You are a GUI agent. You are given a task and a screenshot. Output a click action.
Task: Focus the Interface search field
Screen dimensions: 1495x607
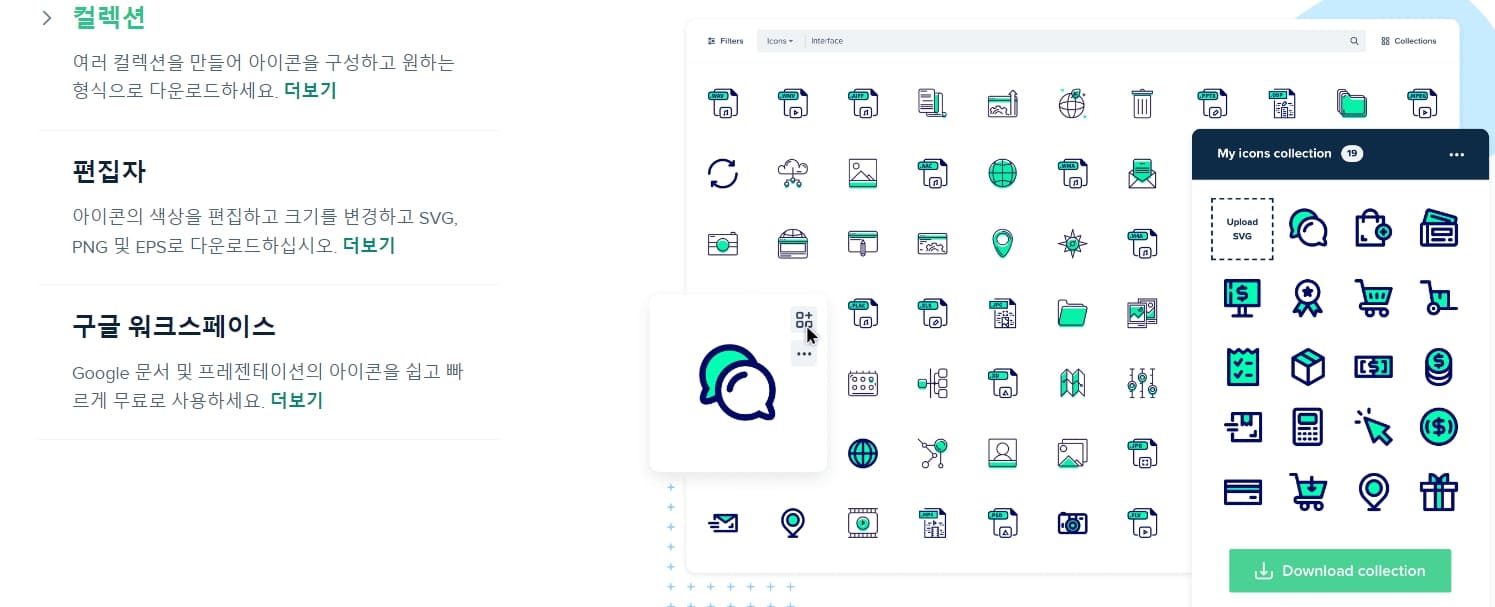click(1074, 41)
